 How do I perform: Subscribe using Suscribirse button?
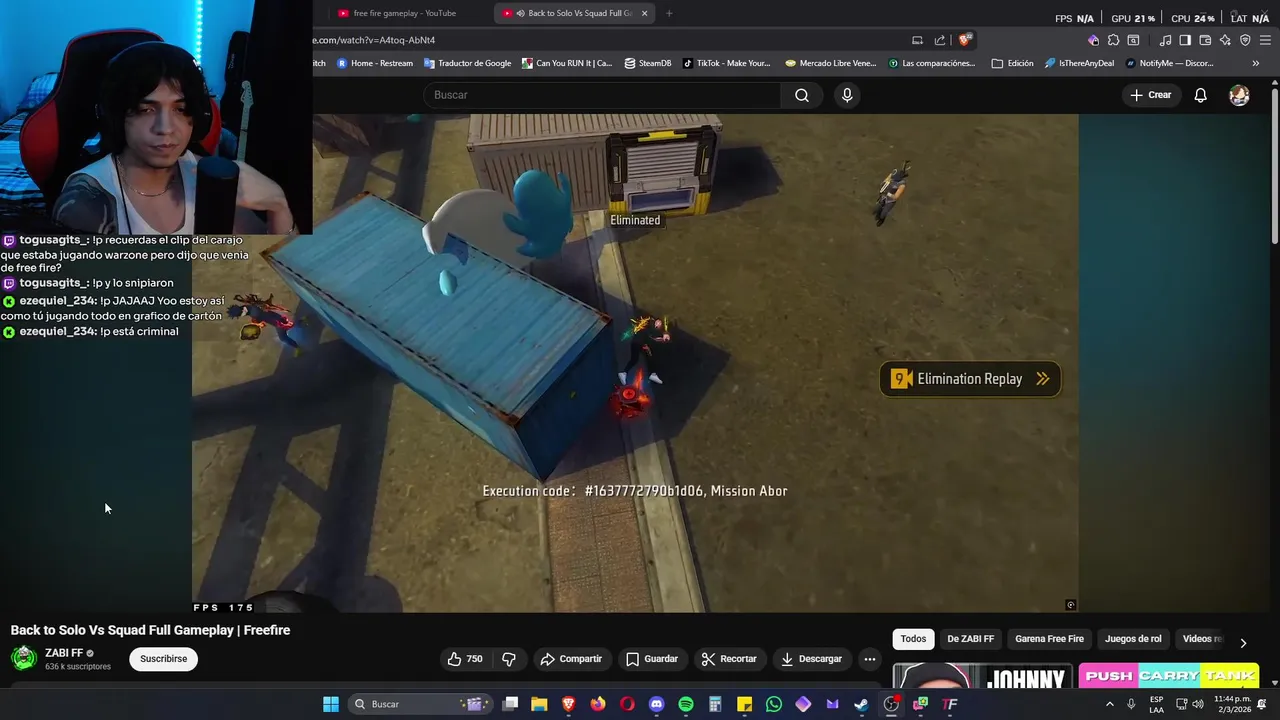point(163,659)
